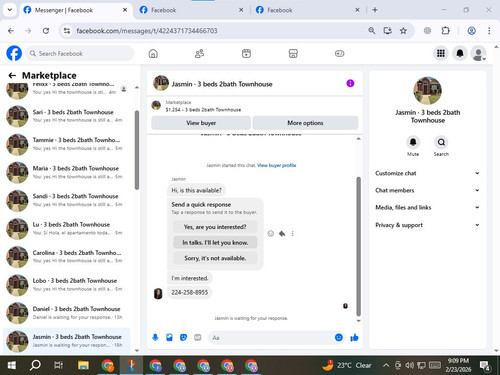
Task: Send a thumbs-up like
Action: click(354, 337)
